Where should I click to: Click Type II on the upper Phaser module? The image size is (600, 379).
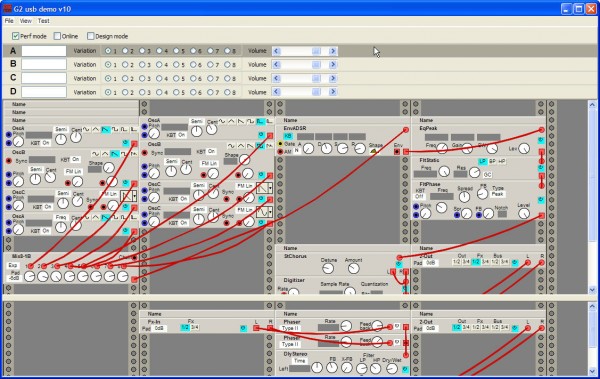[290, 328]
